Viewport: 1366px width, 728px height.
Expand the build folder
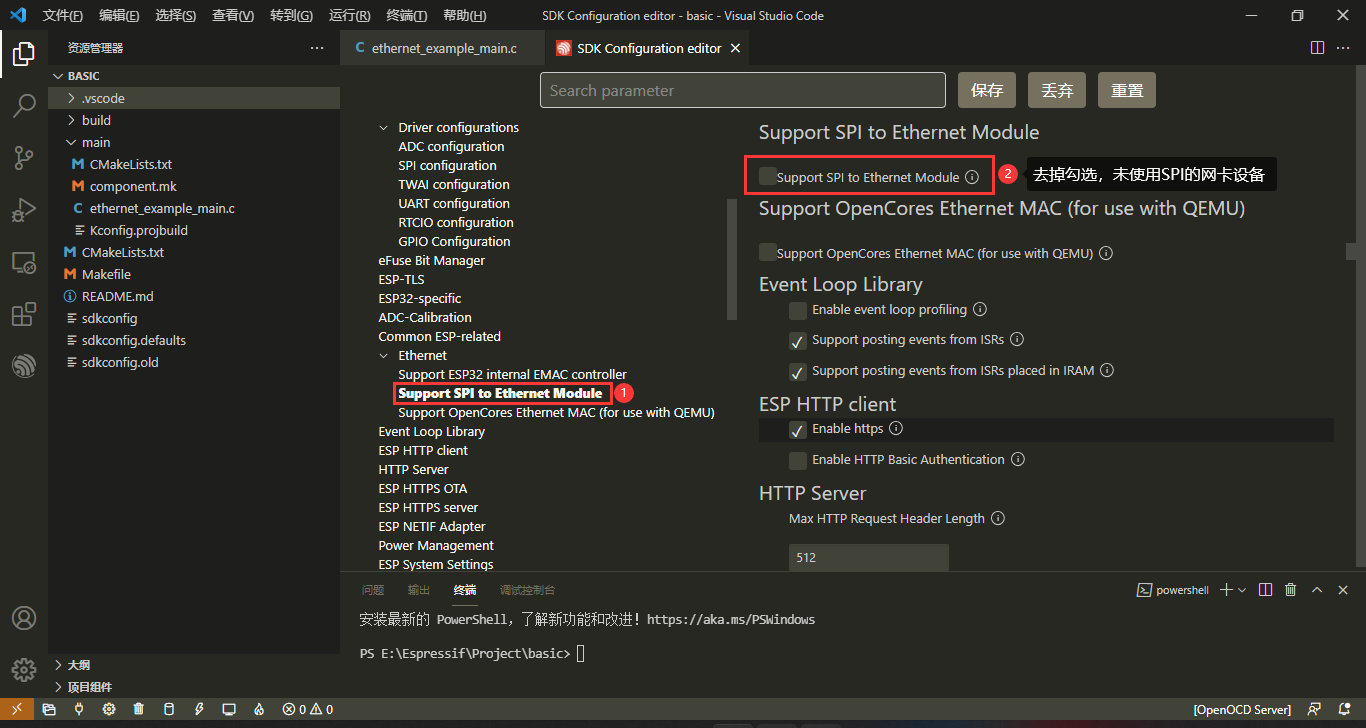click(71, 120)
